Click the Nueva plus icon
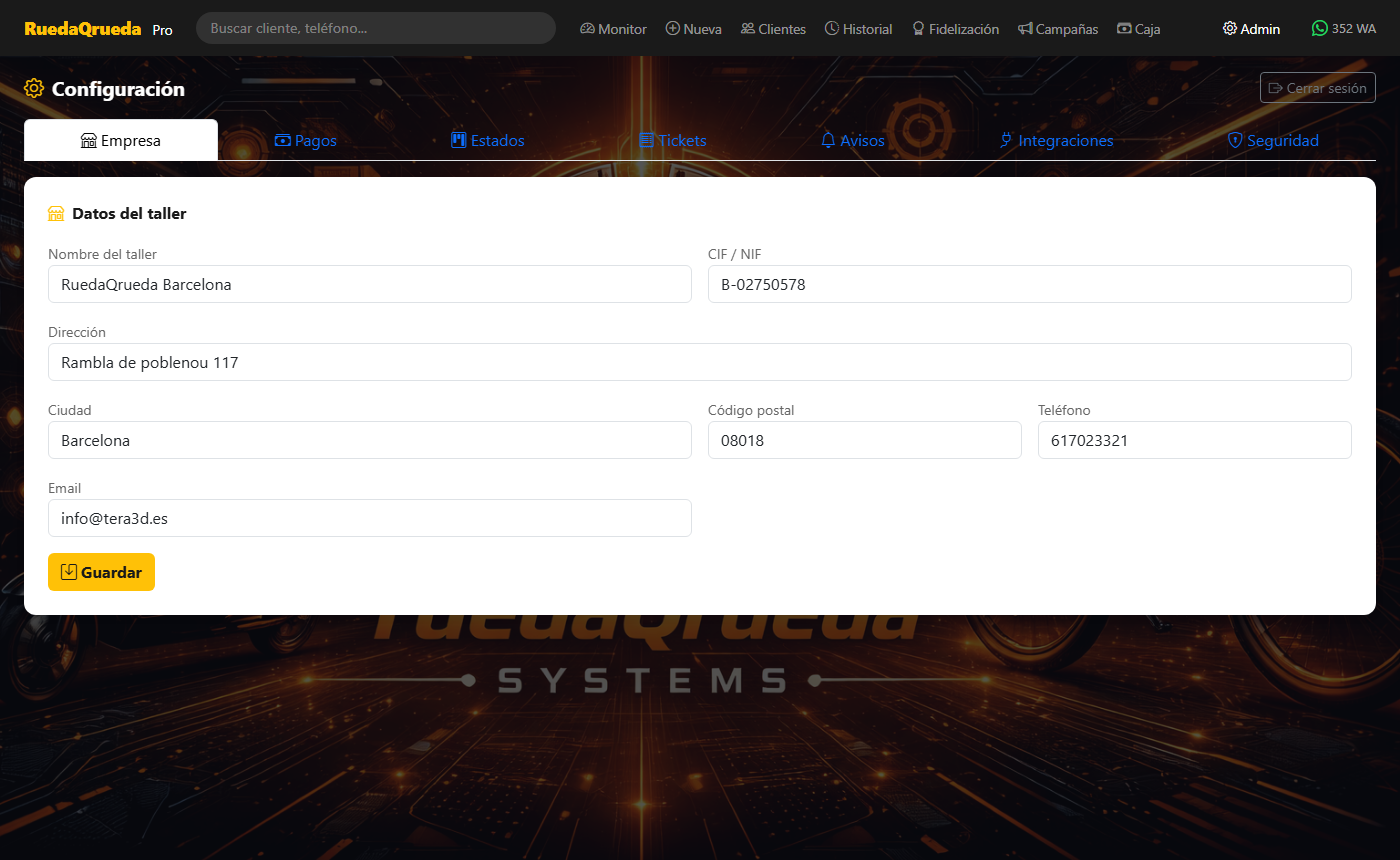 [x=672, y=29]
